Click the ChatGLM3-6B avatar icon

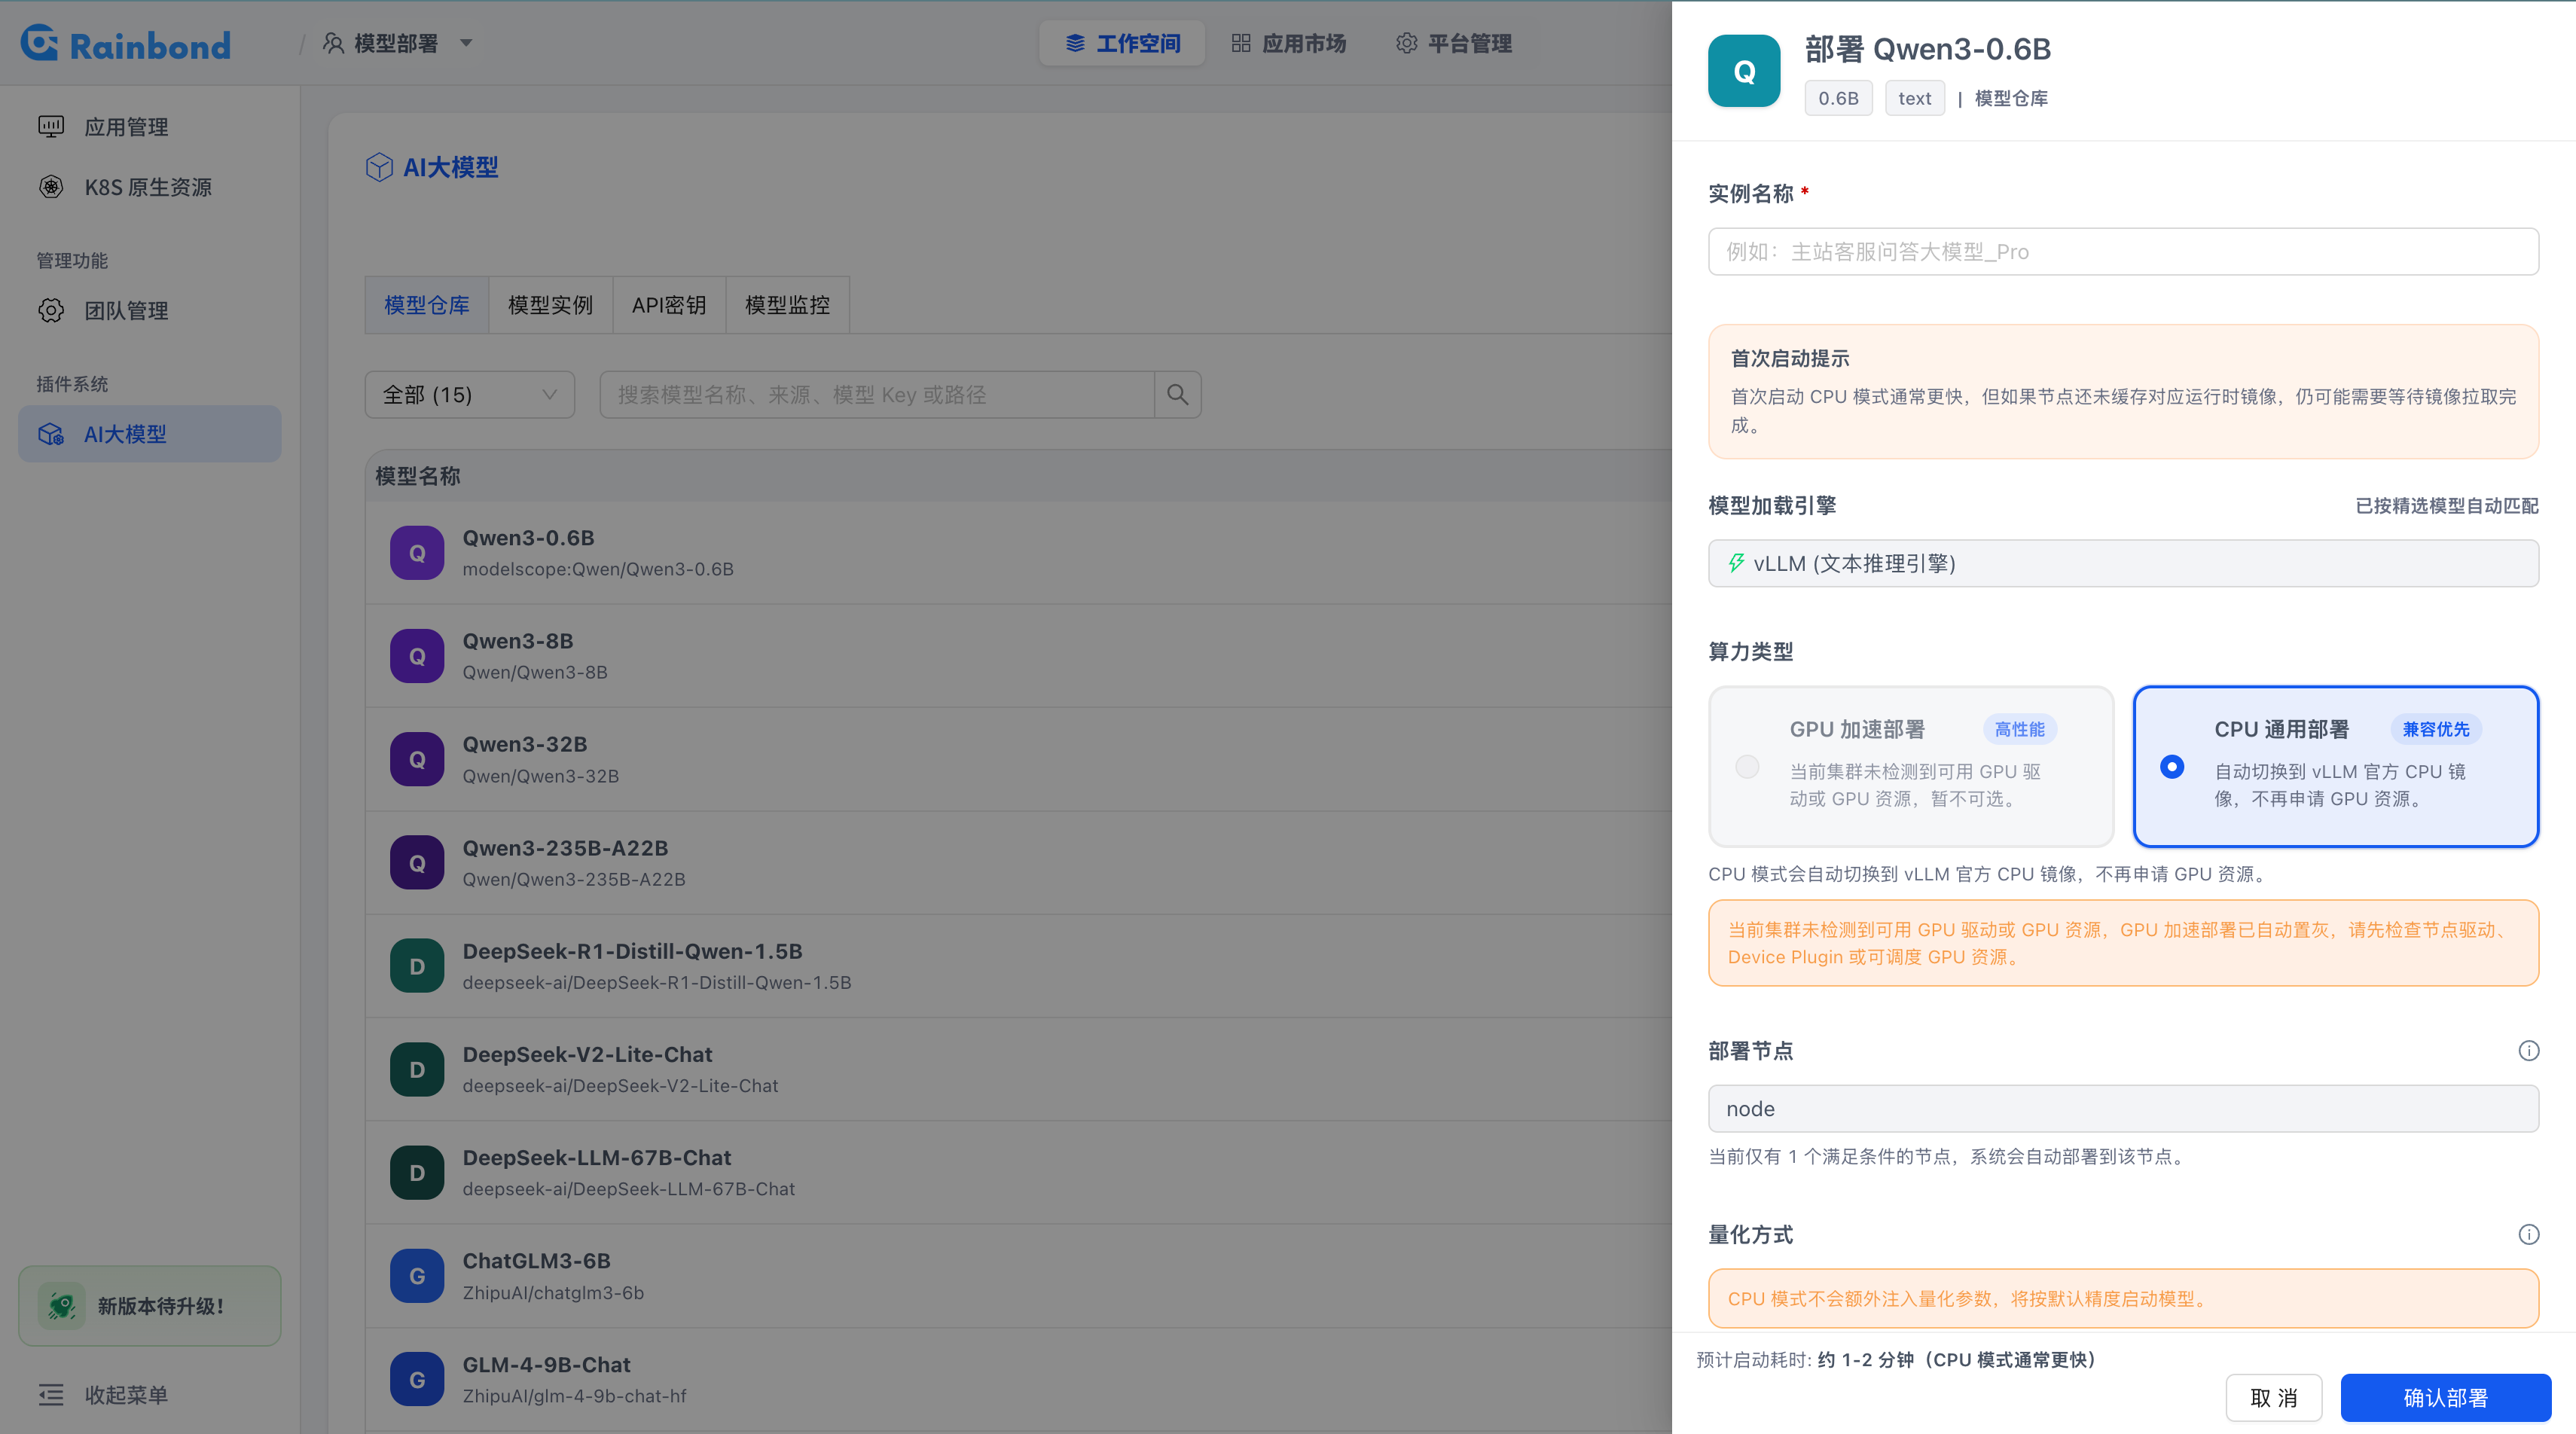click(x=417, y=1276)
